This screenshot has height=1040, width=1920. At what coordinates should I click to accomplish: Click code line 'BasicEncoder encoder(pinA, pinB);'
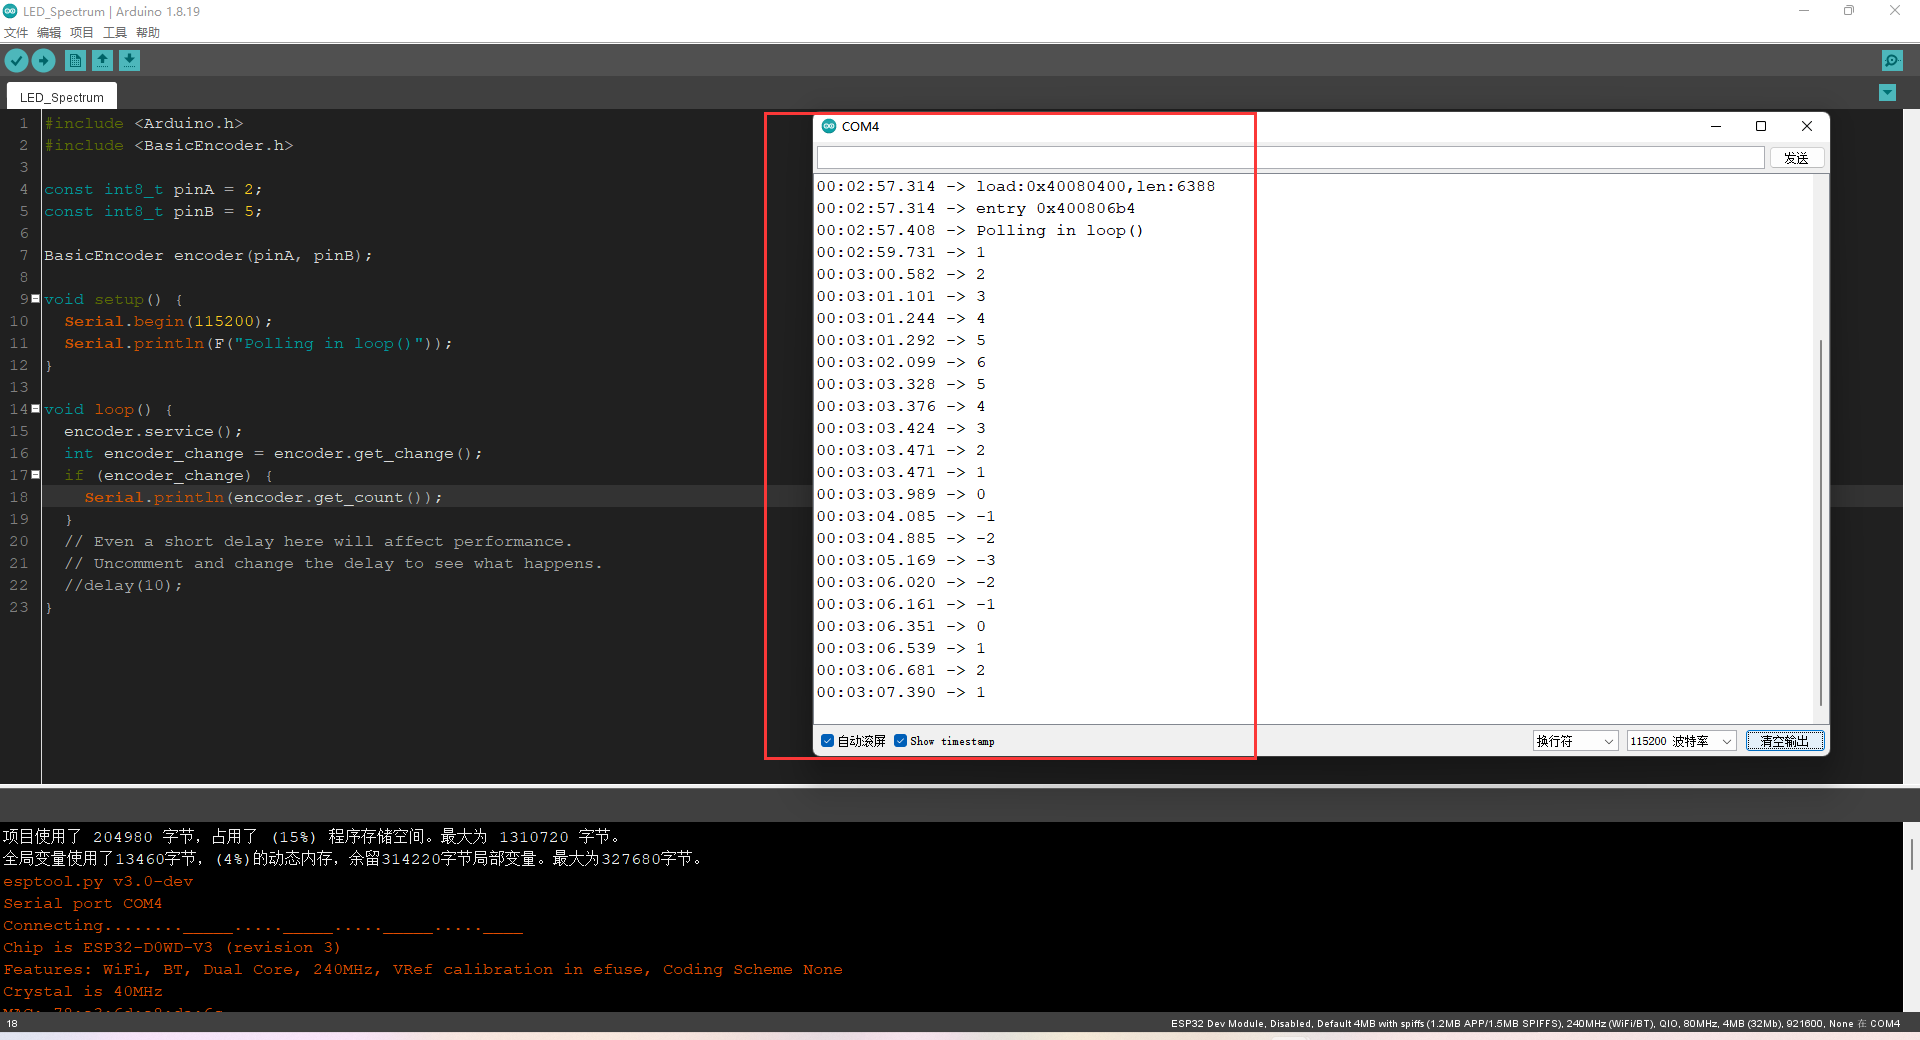tap(208, 256)
